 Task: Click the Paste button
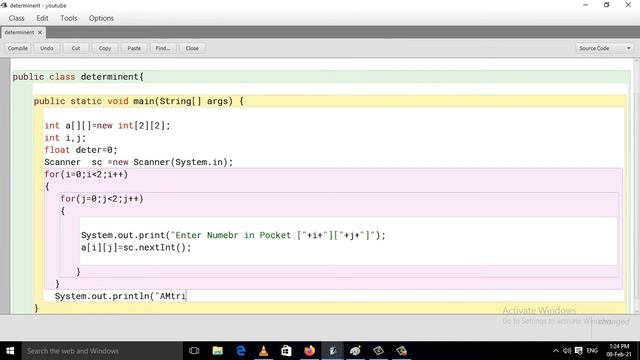pos(134,48)
